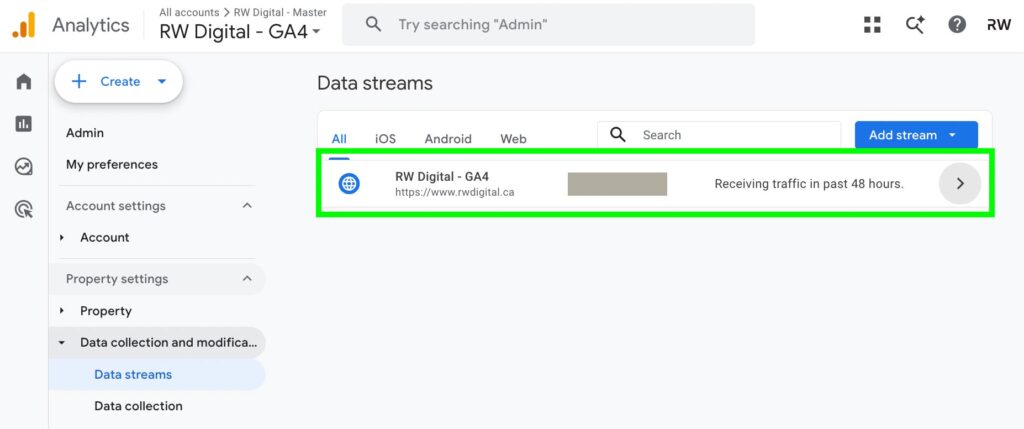This screenshot has width=1024, height=429.
Task: Open the Explore icon in sidebar
Action: pos(24,167)
